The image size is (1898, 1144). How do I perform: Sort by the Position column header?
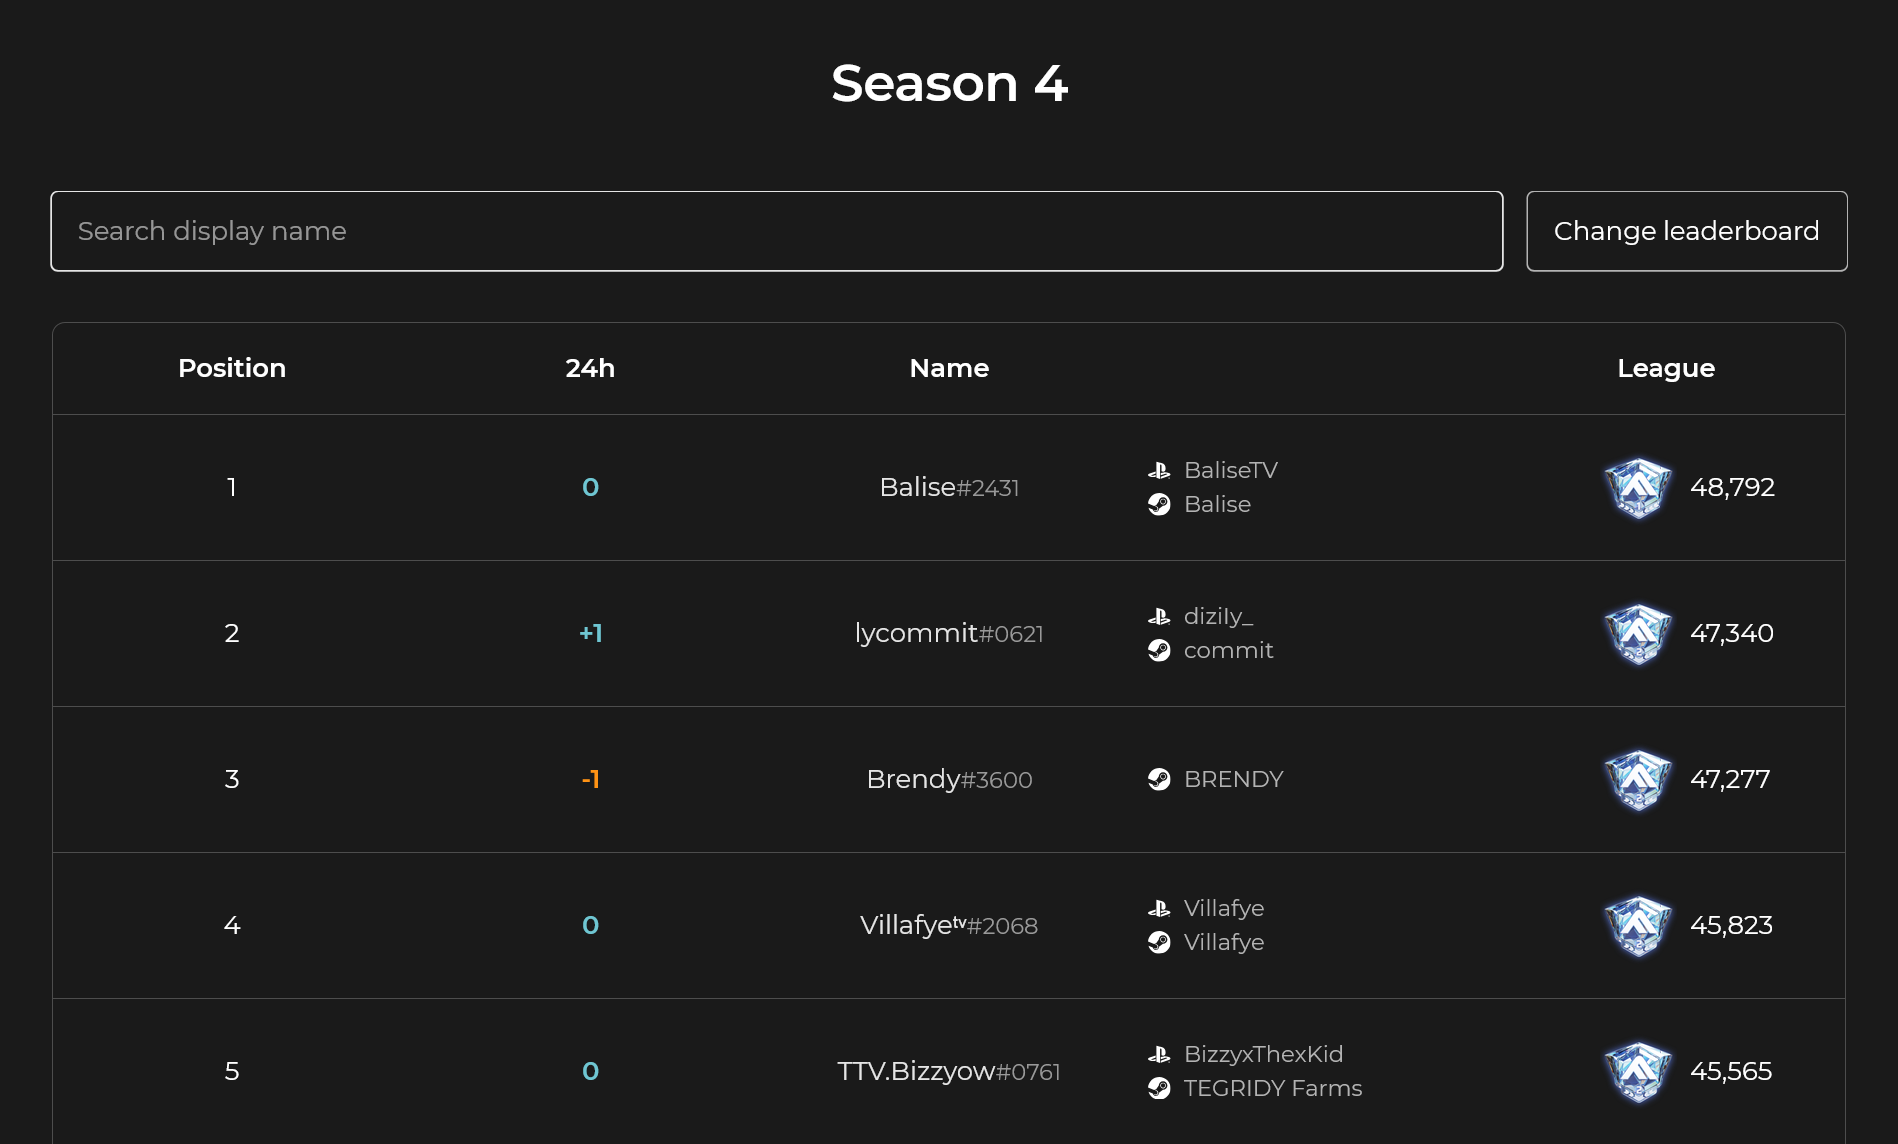pos(232,368)
